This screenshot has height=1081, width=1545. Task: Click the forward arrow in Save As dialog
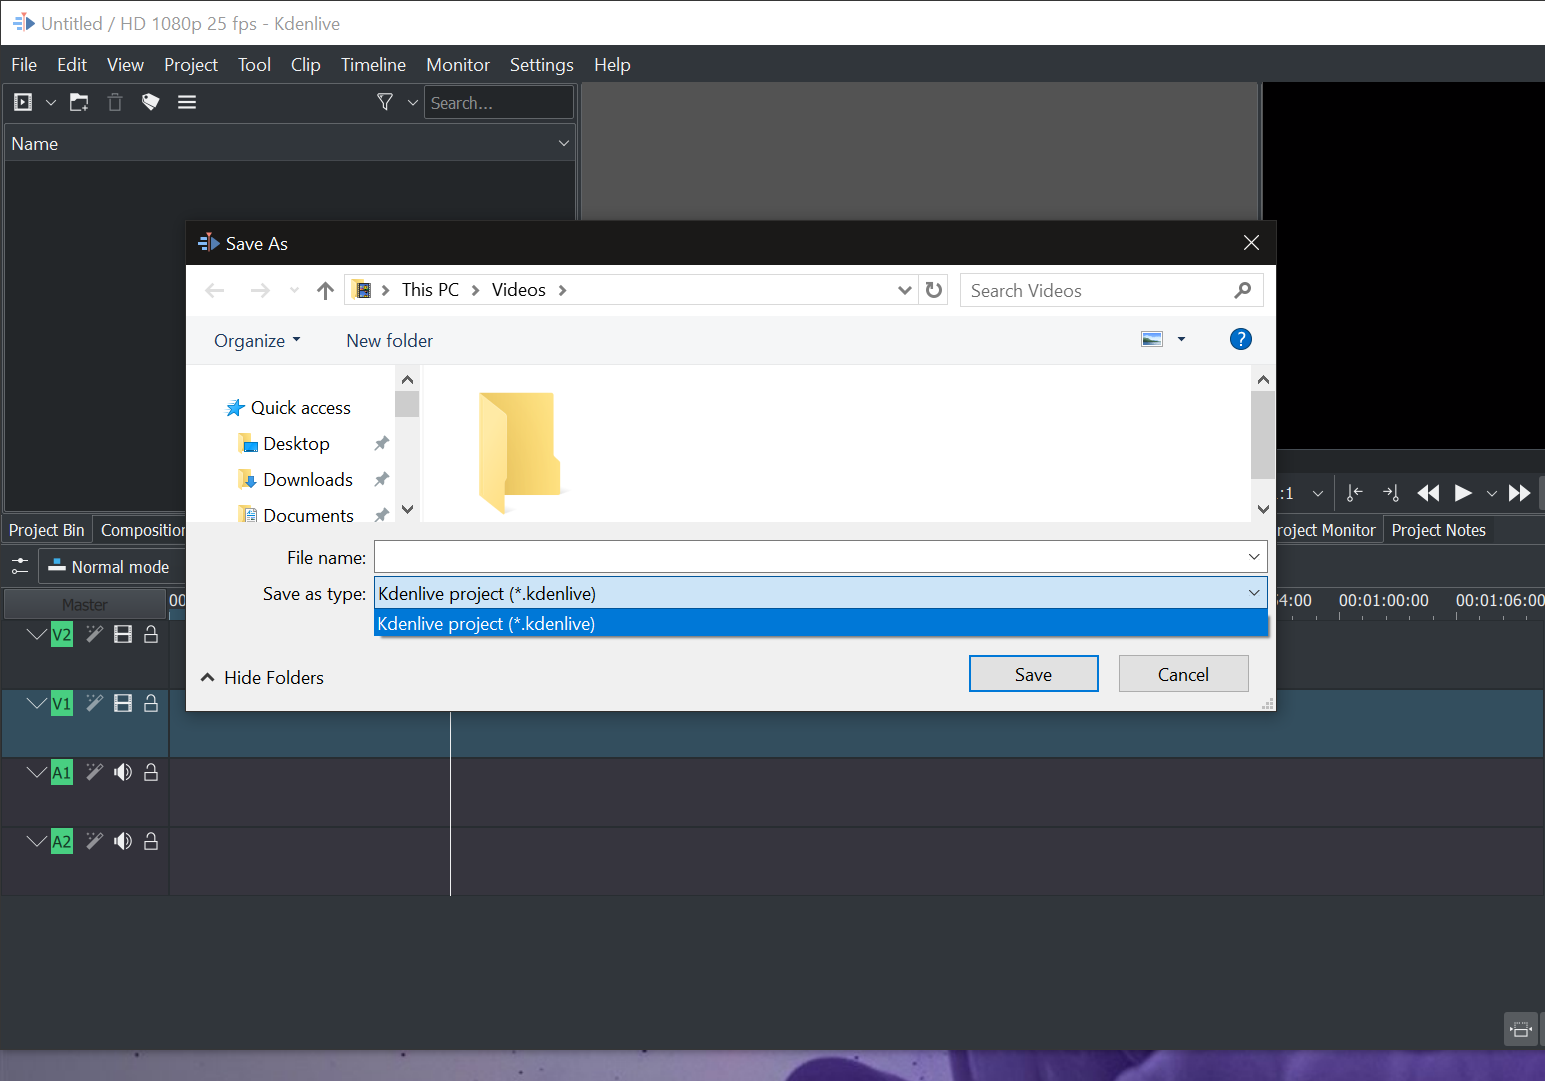260,290
